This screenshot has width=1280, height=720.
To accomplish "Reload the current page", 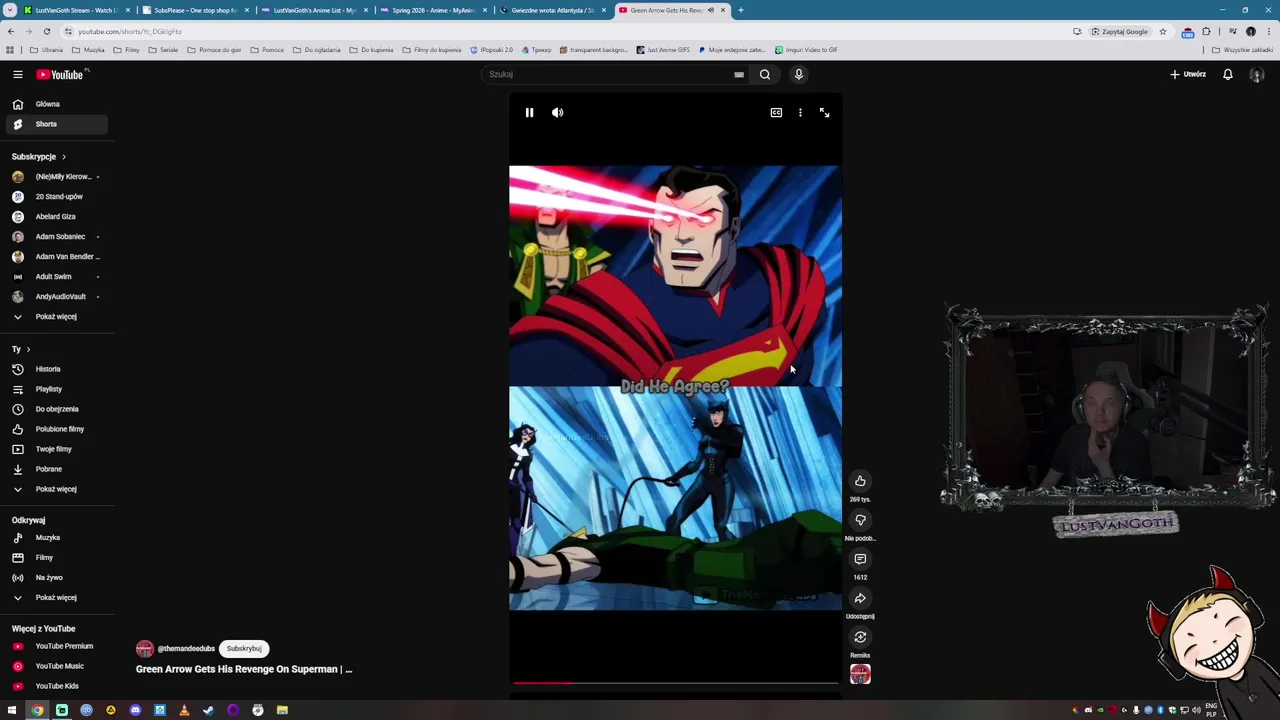I will point(47,31).
